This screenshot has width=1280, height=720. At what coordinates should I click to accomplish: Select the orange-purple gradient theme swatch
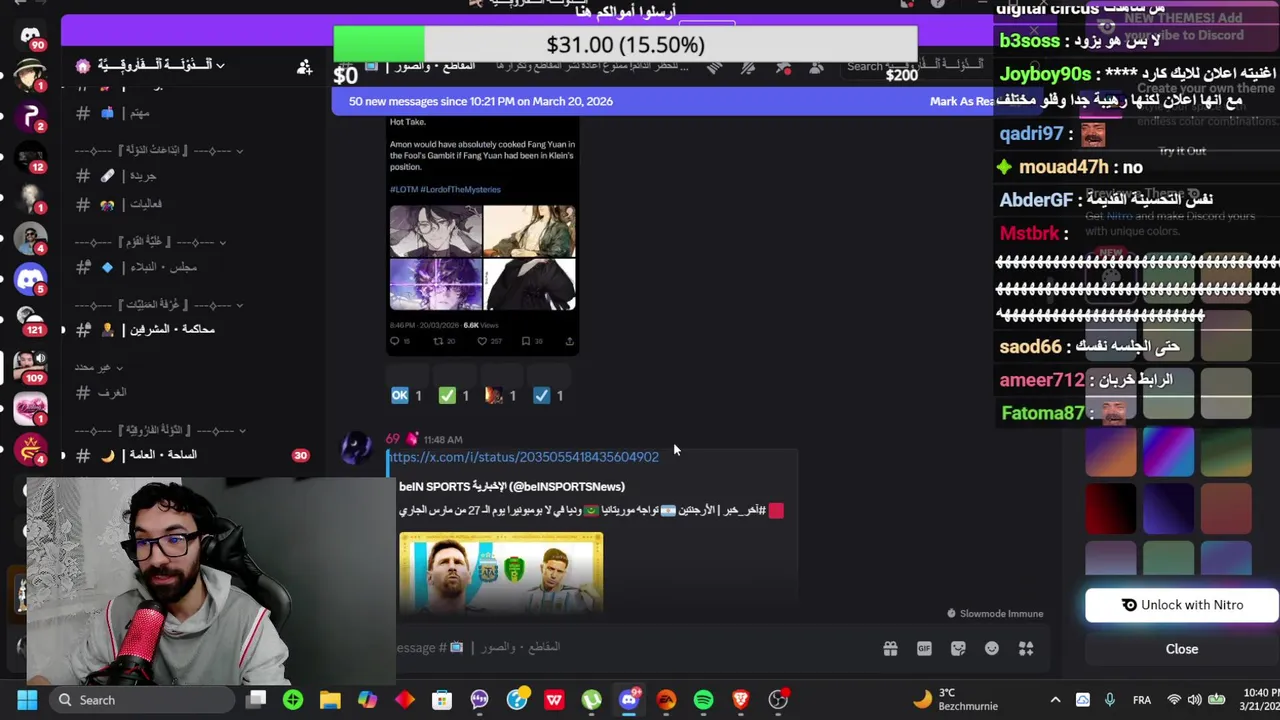coord(1111,450)
